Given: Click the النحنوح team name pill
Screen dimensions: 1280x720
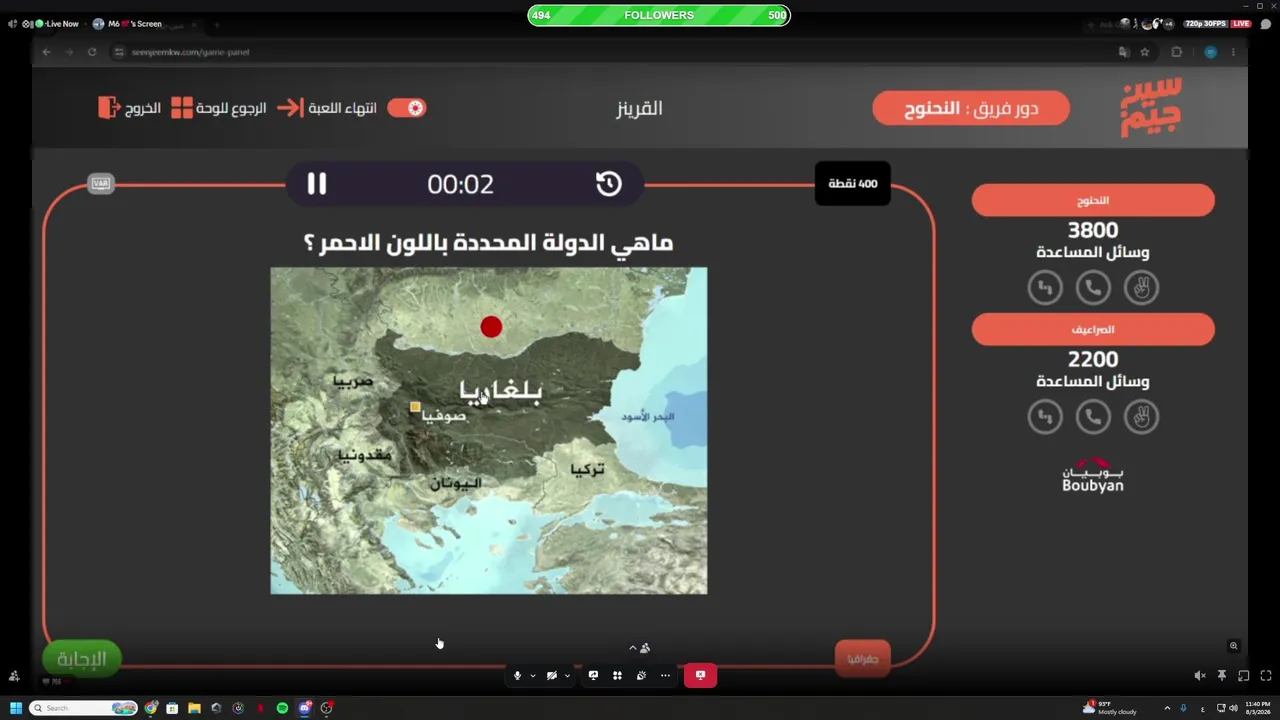Looking at the screenshot, I should (x=1093, y=200).
